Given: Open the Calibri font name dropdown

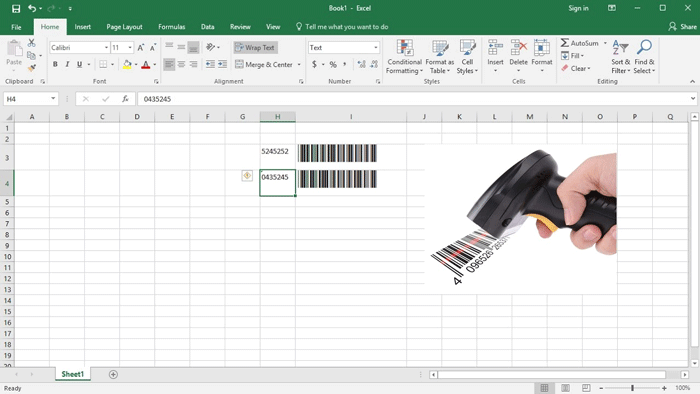Looking at the screenshot, I should [106, 47].
